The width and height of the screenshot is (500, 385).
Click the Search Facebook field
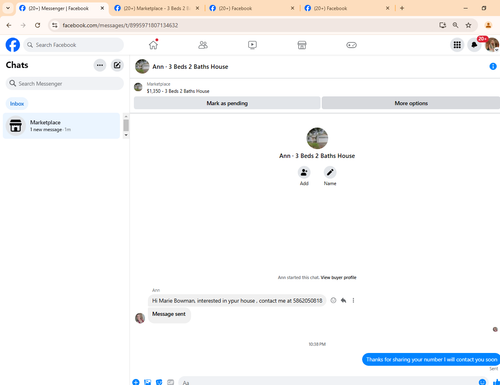73,45
